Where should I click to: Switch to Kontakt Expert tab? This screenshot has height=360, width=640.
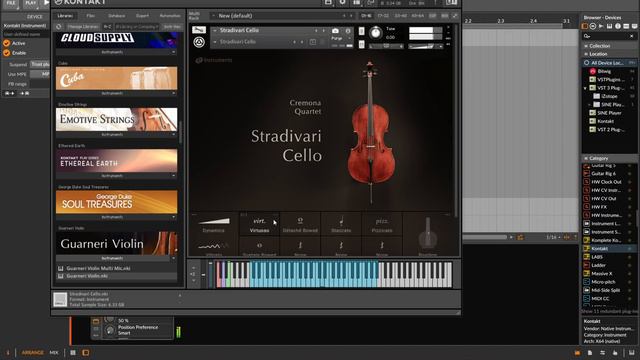pos(142,16)
